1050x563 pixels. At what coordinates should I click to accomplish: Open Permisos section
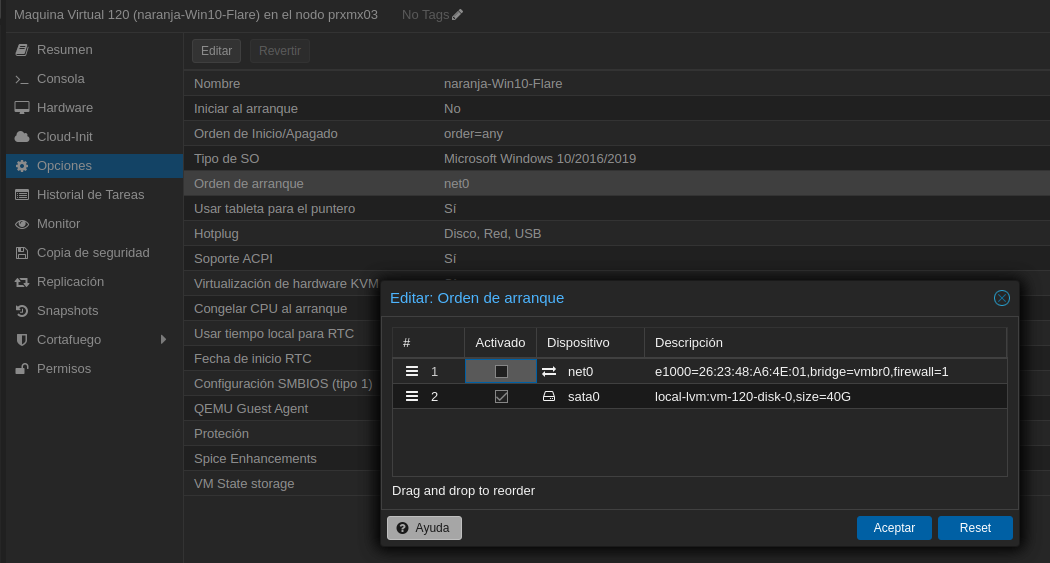(94, 369)
